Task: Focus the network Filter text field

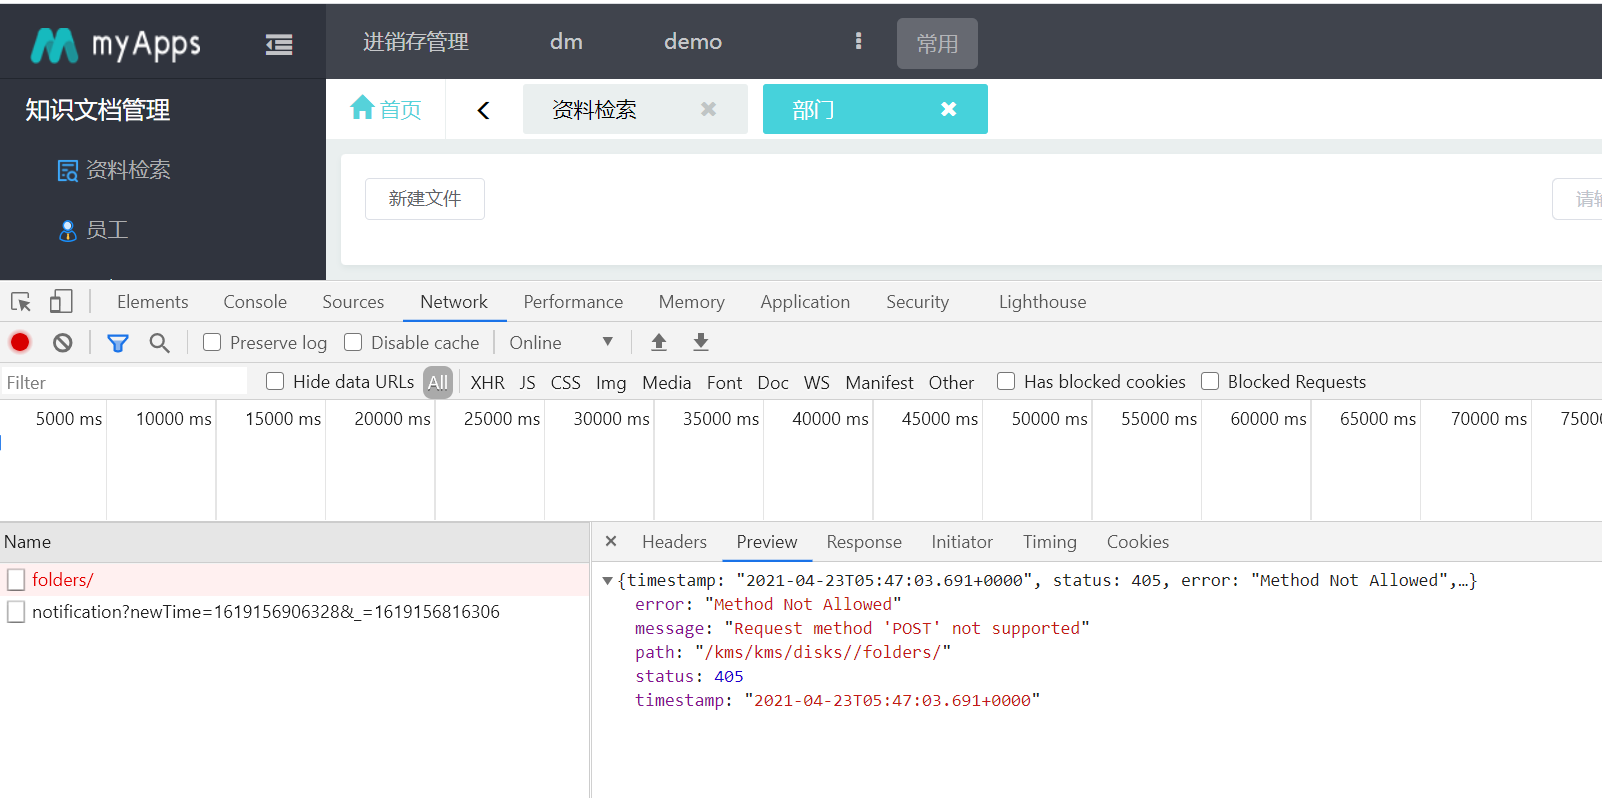Action: tap(124, 382)
